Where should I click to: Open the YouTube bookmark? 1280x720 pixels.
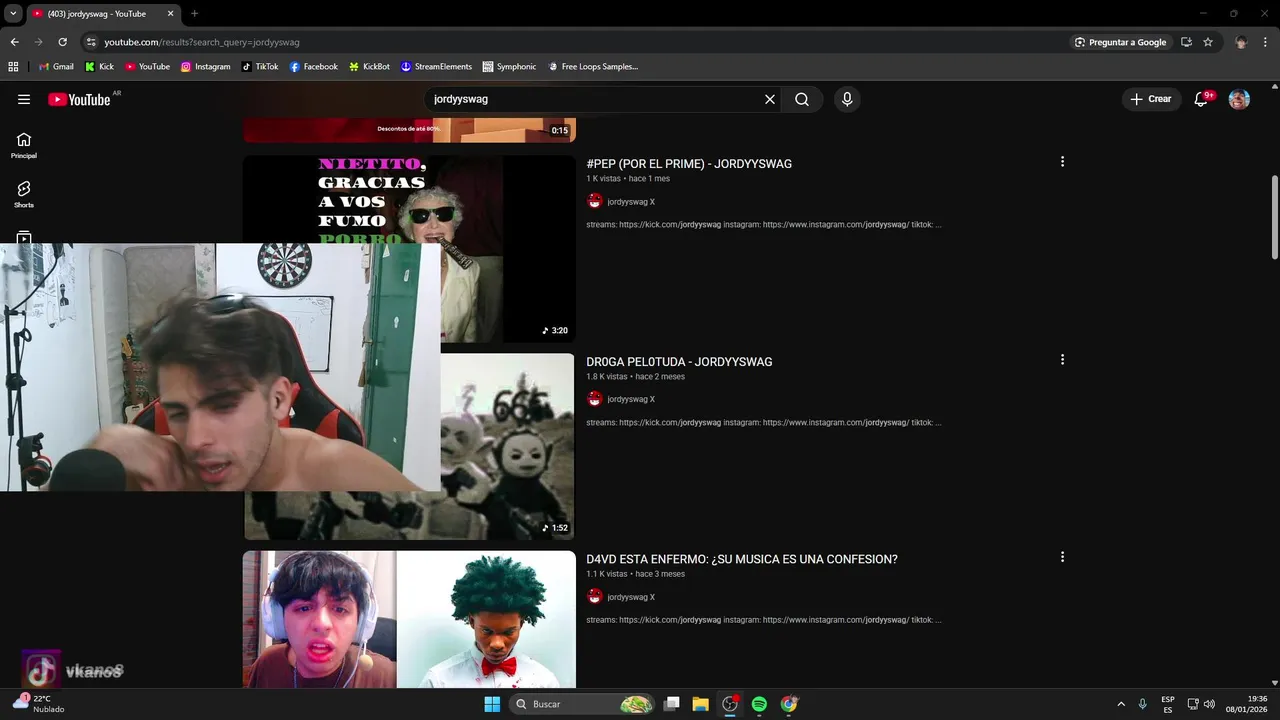[x=147, y=66]
